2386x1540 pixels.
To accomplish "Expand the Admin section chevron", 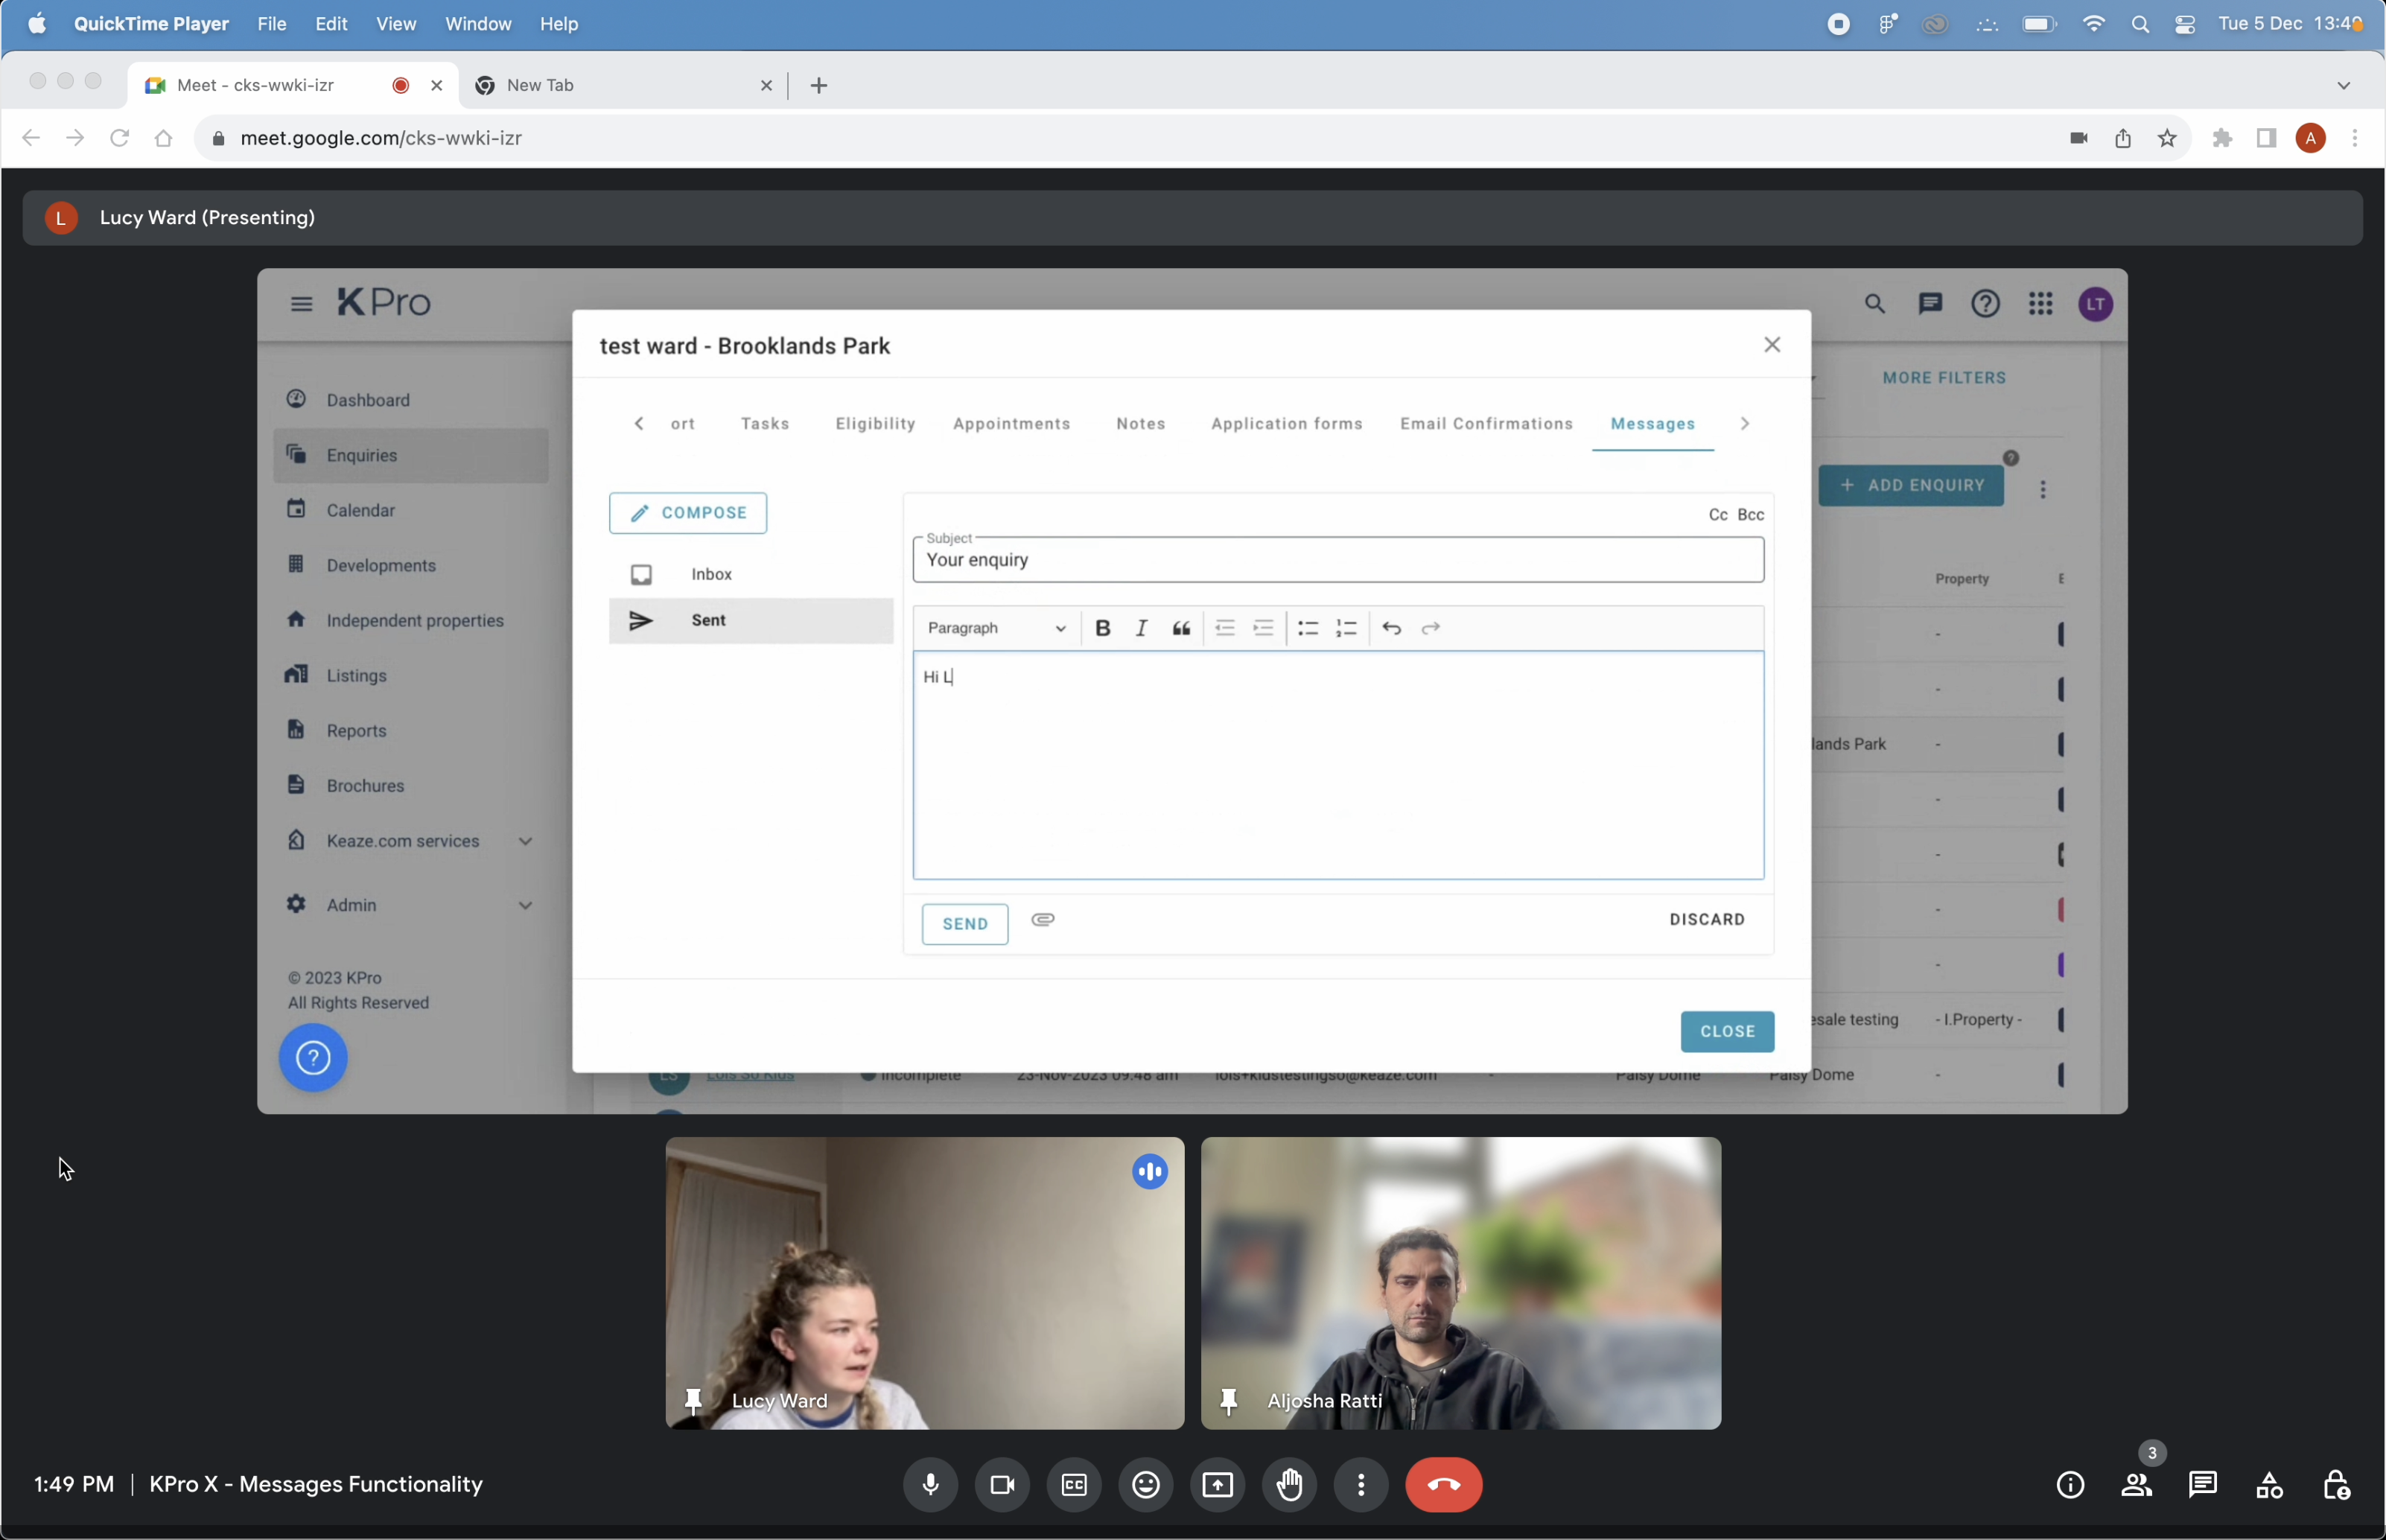I will (x=525, y=905).
